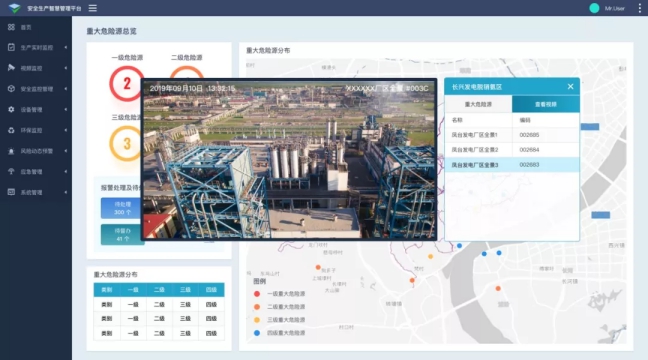Click the red 一级重大危险源 legend dot
Image resolution: width=648 pixels, height=360 pixels.
[257, 294]
